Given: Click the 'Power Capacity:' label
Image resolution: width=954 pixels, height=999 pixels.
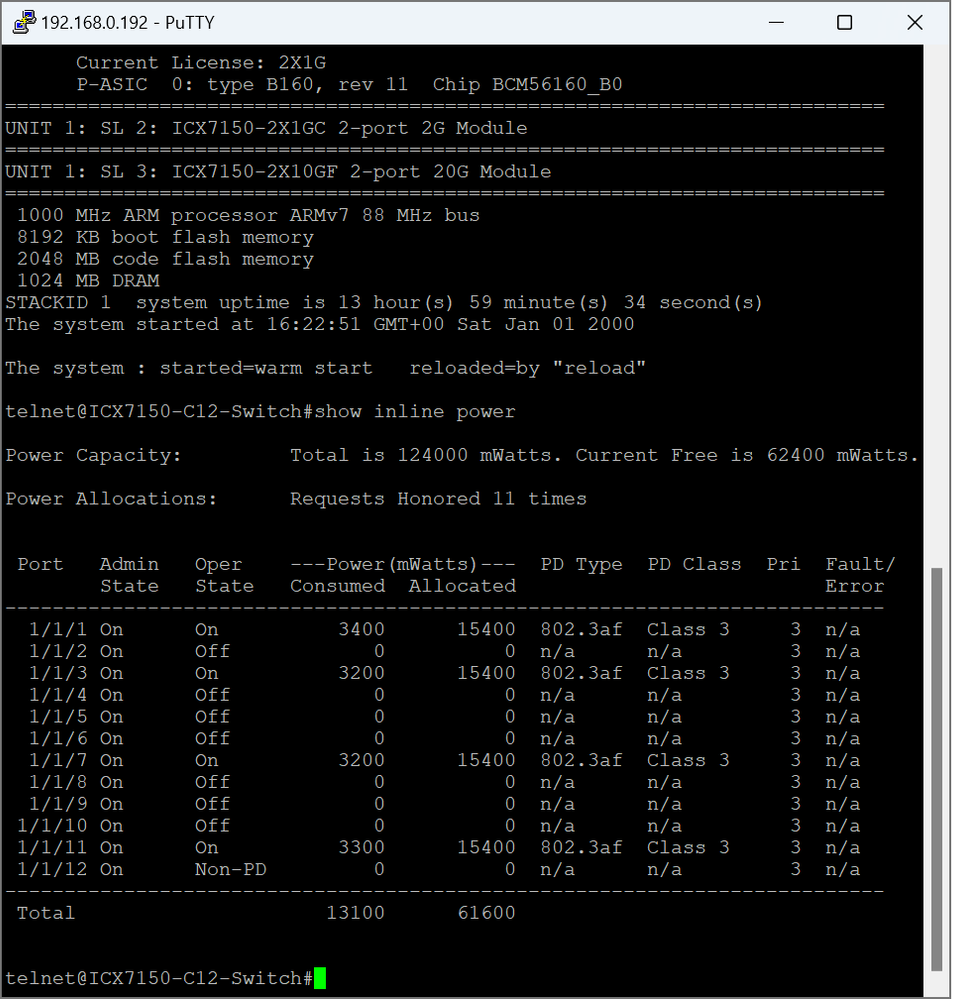Looking at the screenshot, I should coord(94,456).
